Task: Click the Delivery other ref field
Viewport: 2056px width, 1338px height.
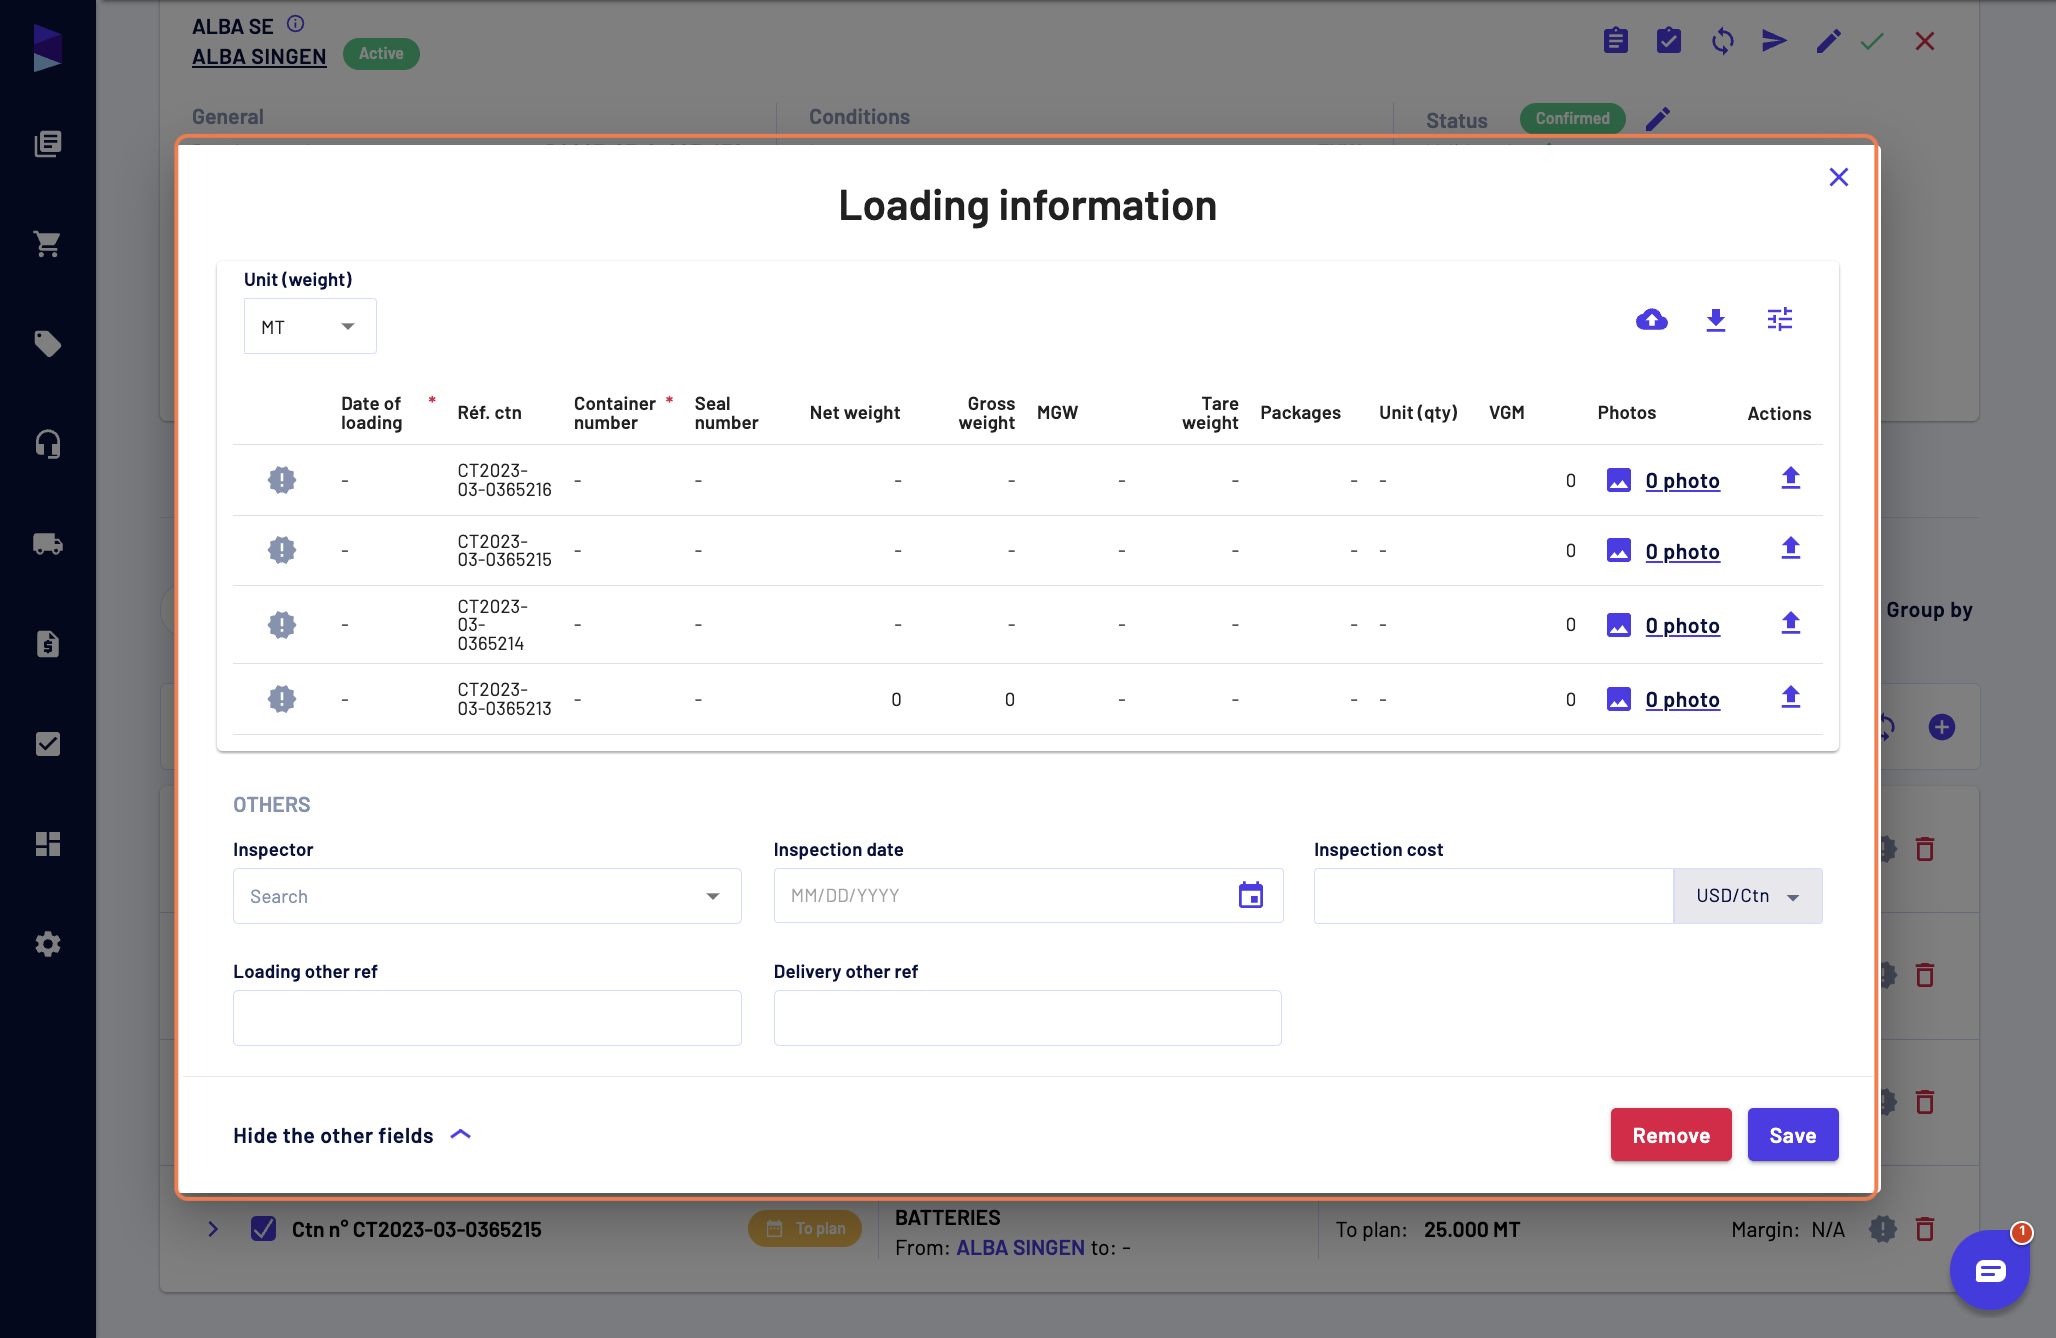Action: (1027, 1018)
